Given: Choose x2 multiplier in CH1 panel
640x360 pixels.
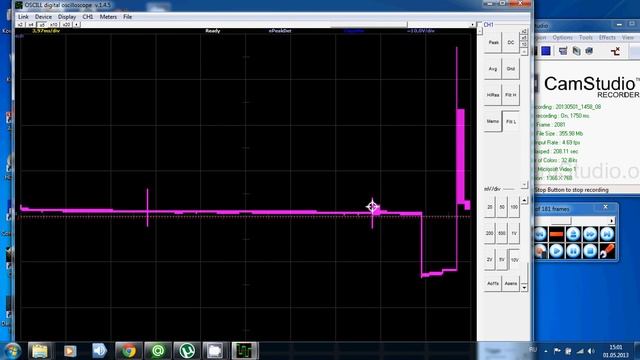Looking at the screenshot, I should coord(524,31).
